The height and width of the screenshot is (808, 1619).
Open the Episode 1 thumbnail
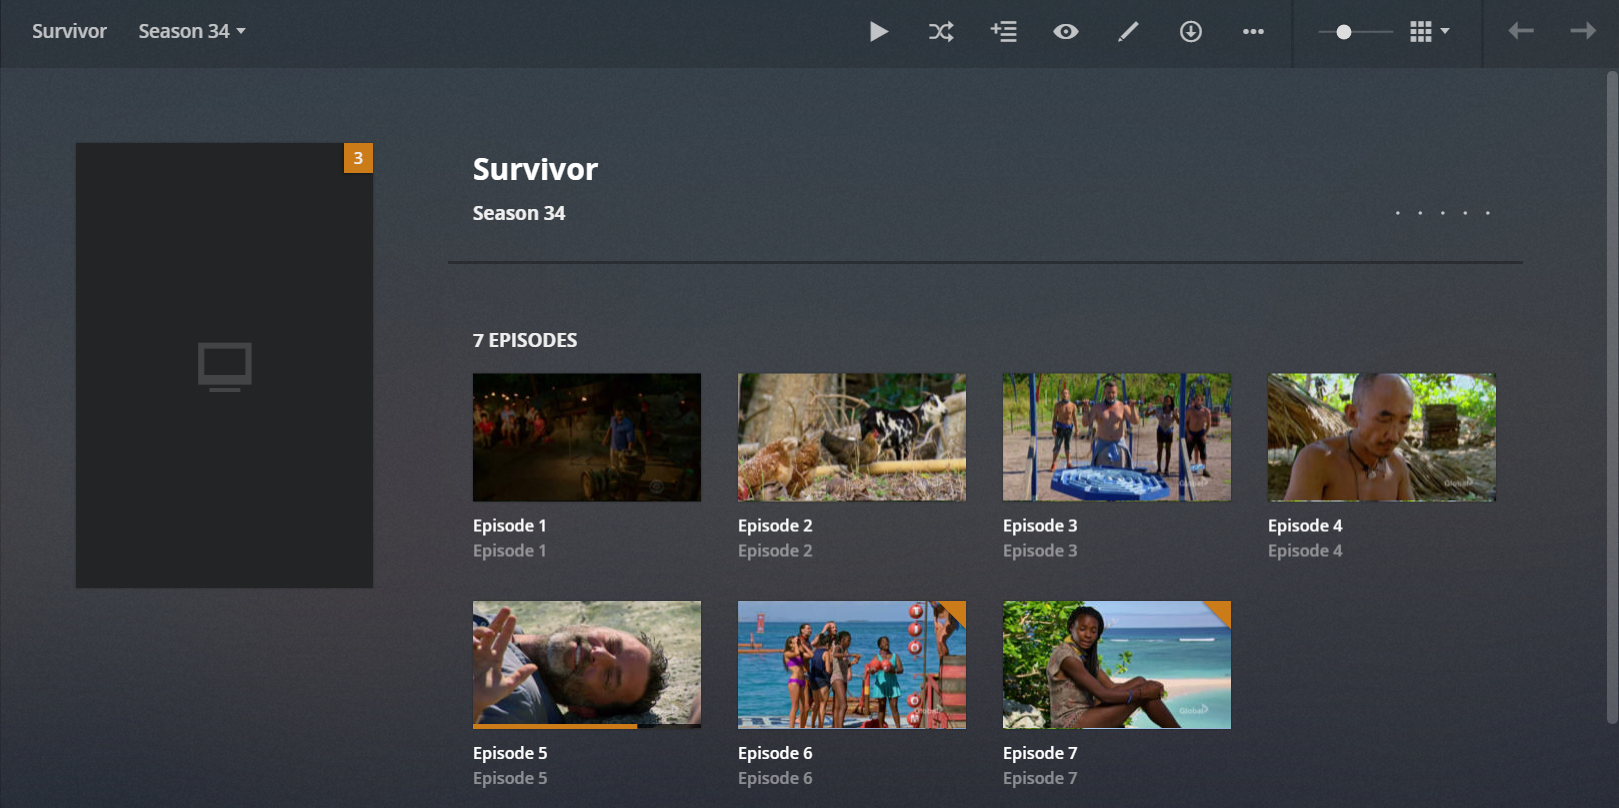(x=586, y=437)
